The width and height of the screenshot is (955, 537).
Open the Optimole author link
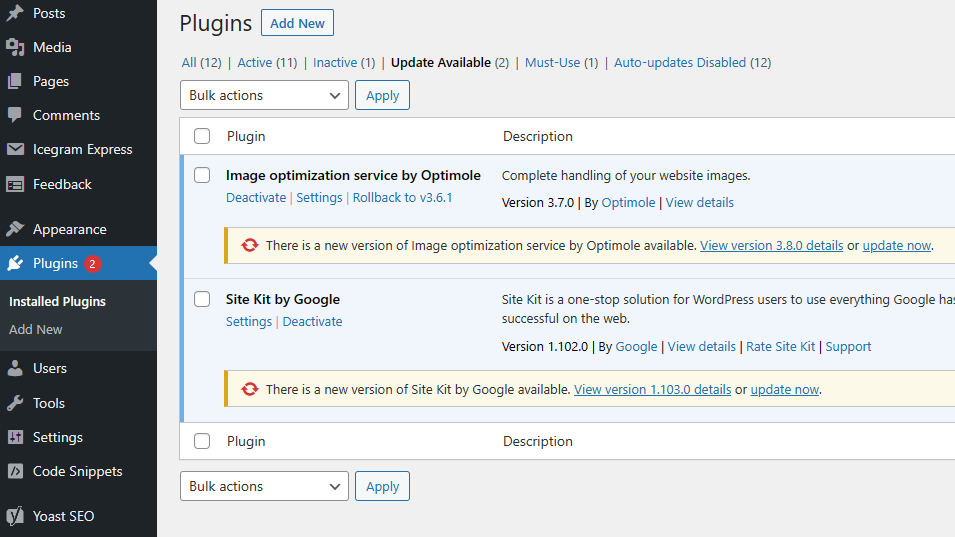coord(628,202)
